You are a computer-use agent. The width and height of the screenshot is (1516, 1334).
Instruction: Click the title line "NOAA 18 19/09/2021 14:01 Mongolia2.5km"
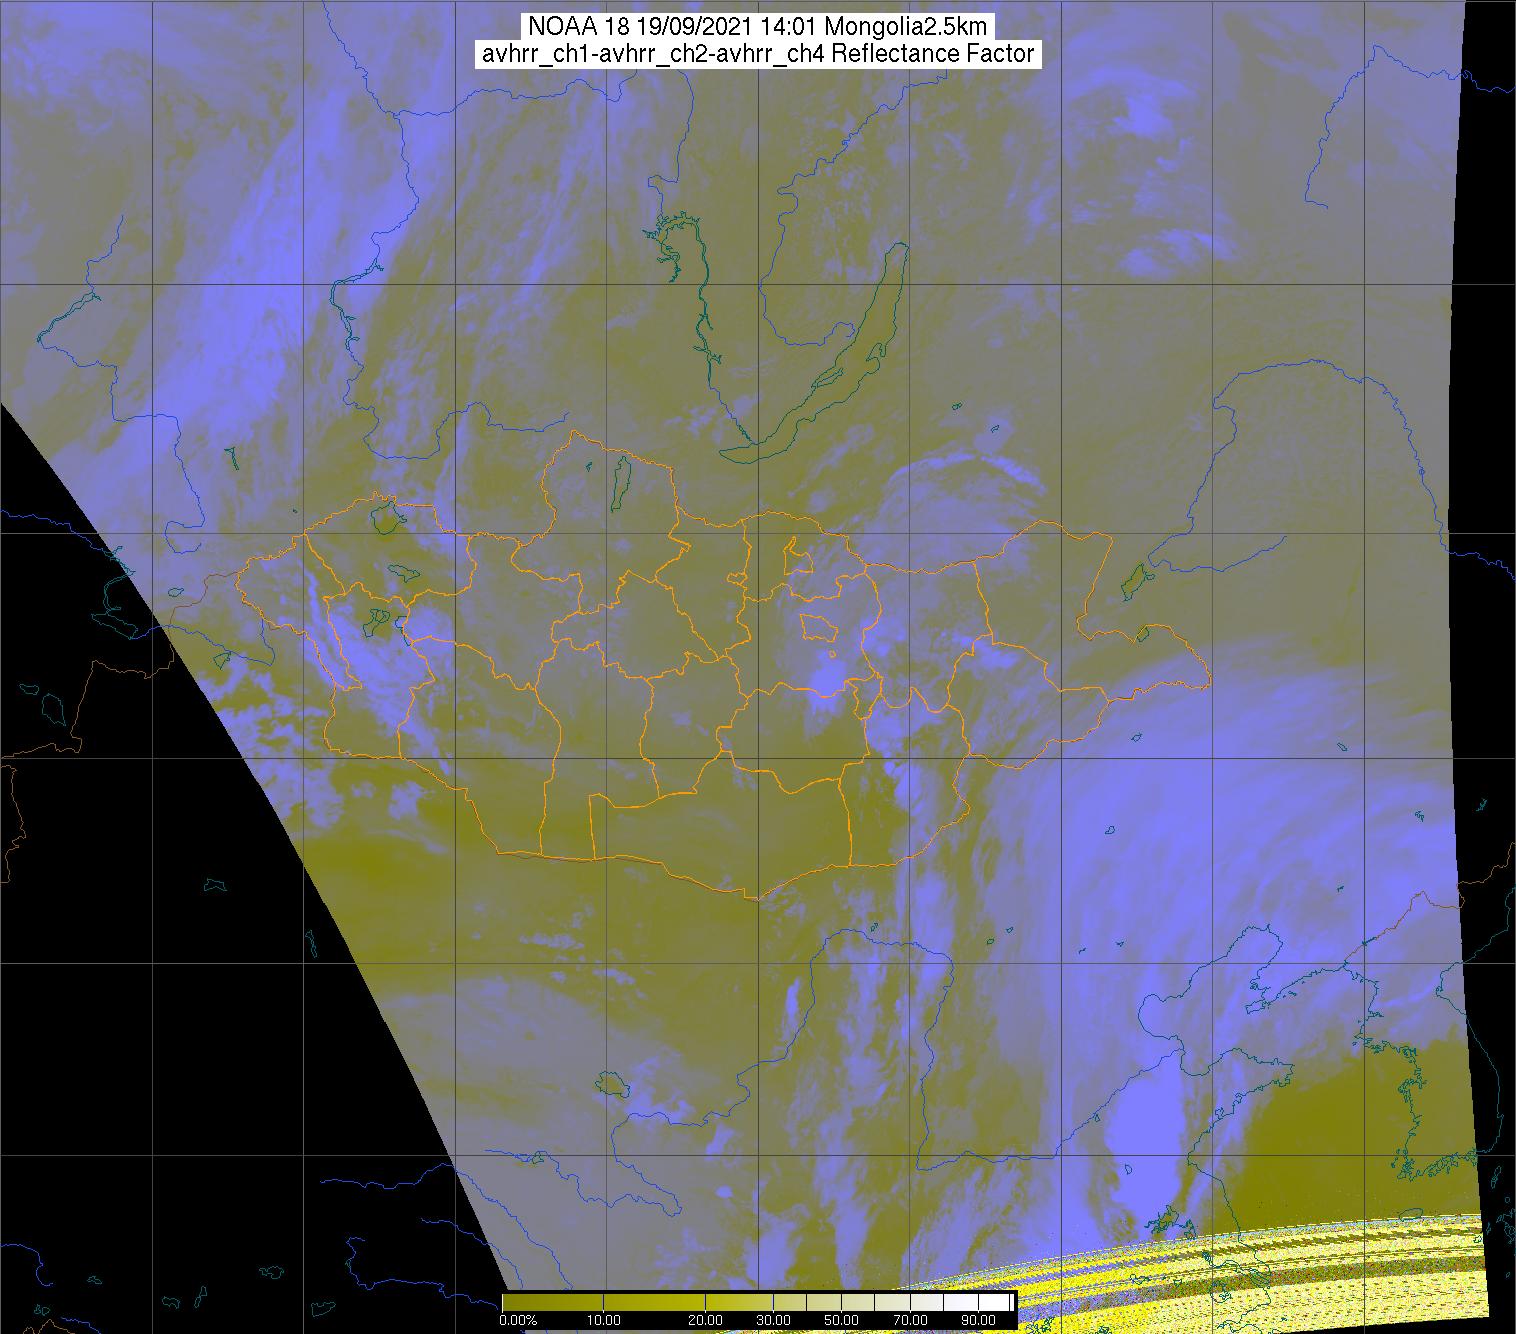[757, 26]
